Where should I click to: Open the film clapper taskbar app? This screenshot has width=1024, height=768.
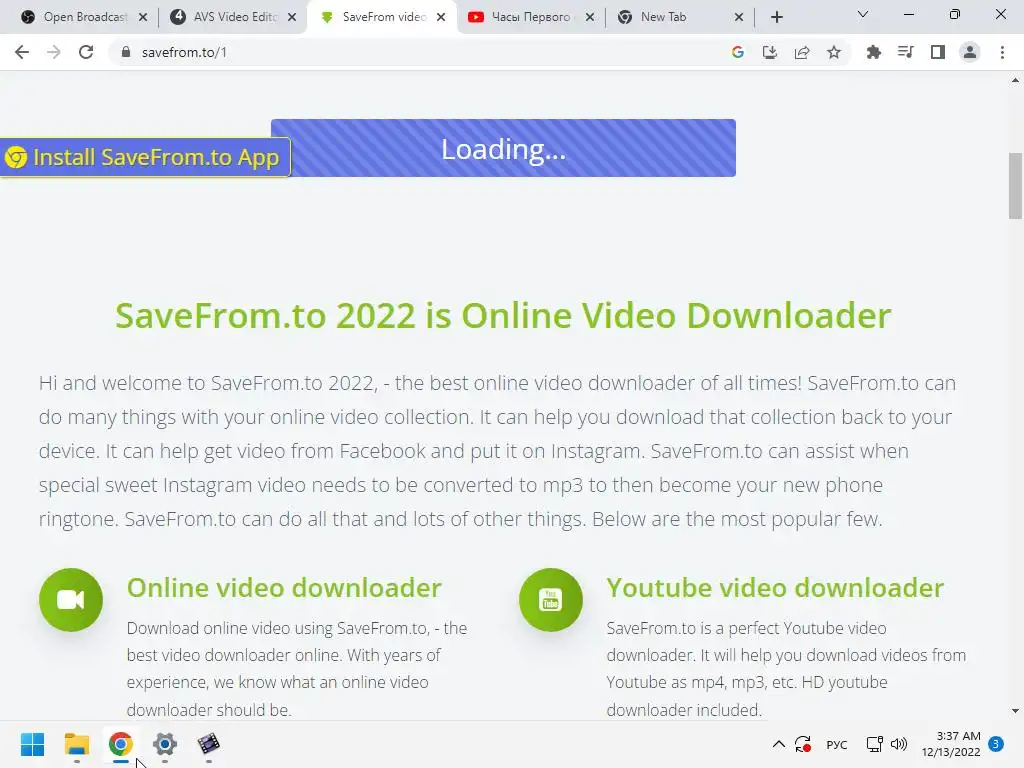pos(208,744)
